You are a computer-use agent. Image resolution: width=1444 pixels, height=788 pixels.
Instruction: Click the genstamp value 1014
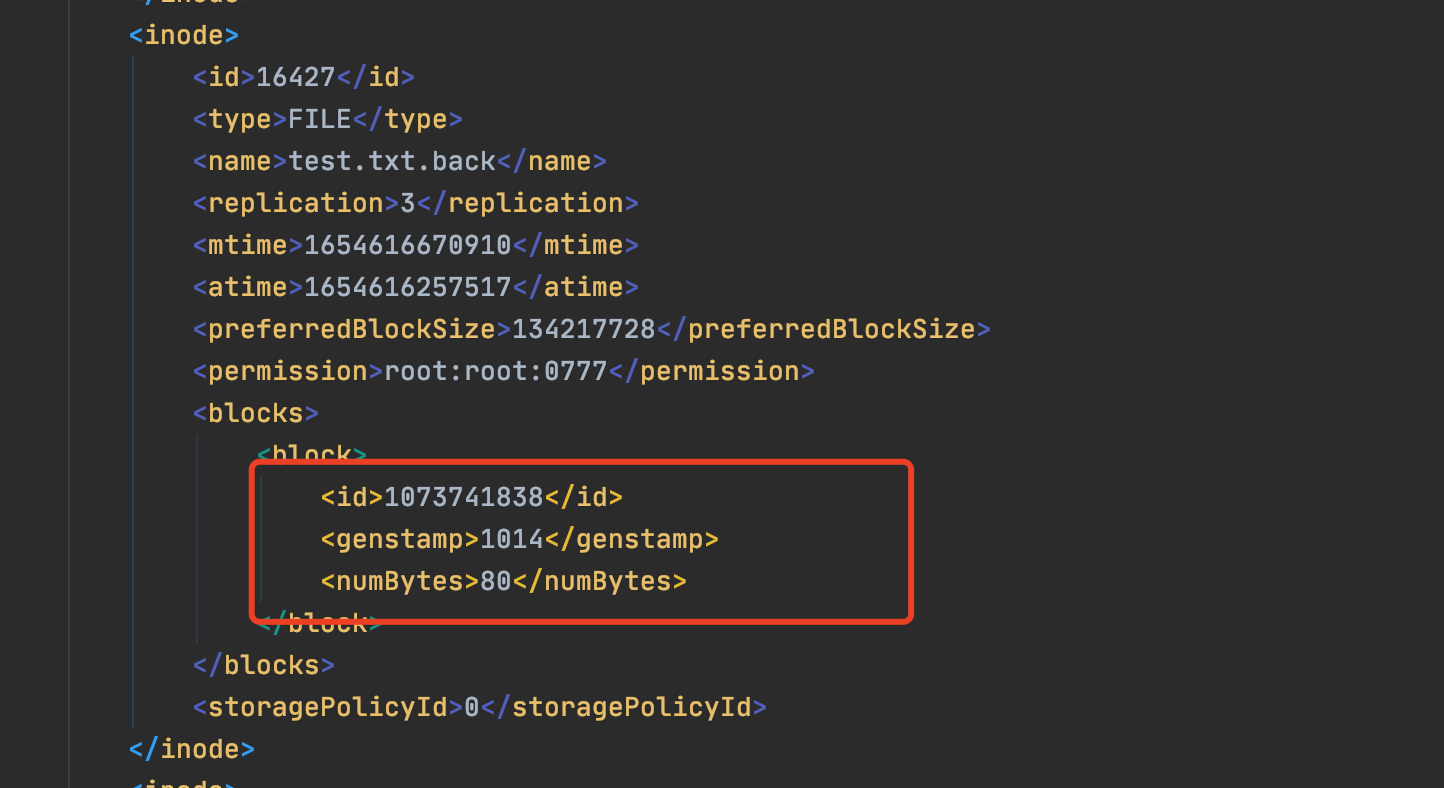pos(512,539)
